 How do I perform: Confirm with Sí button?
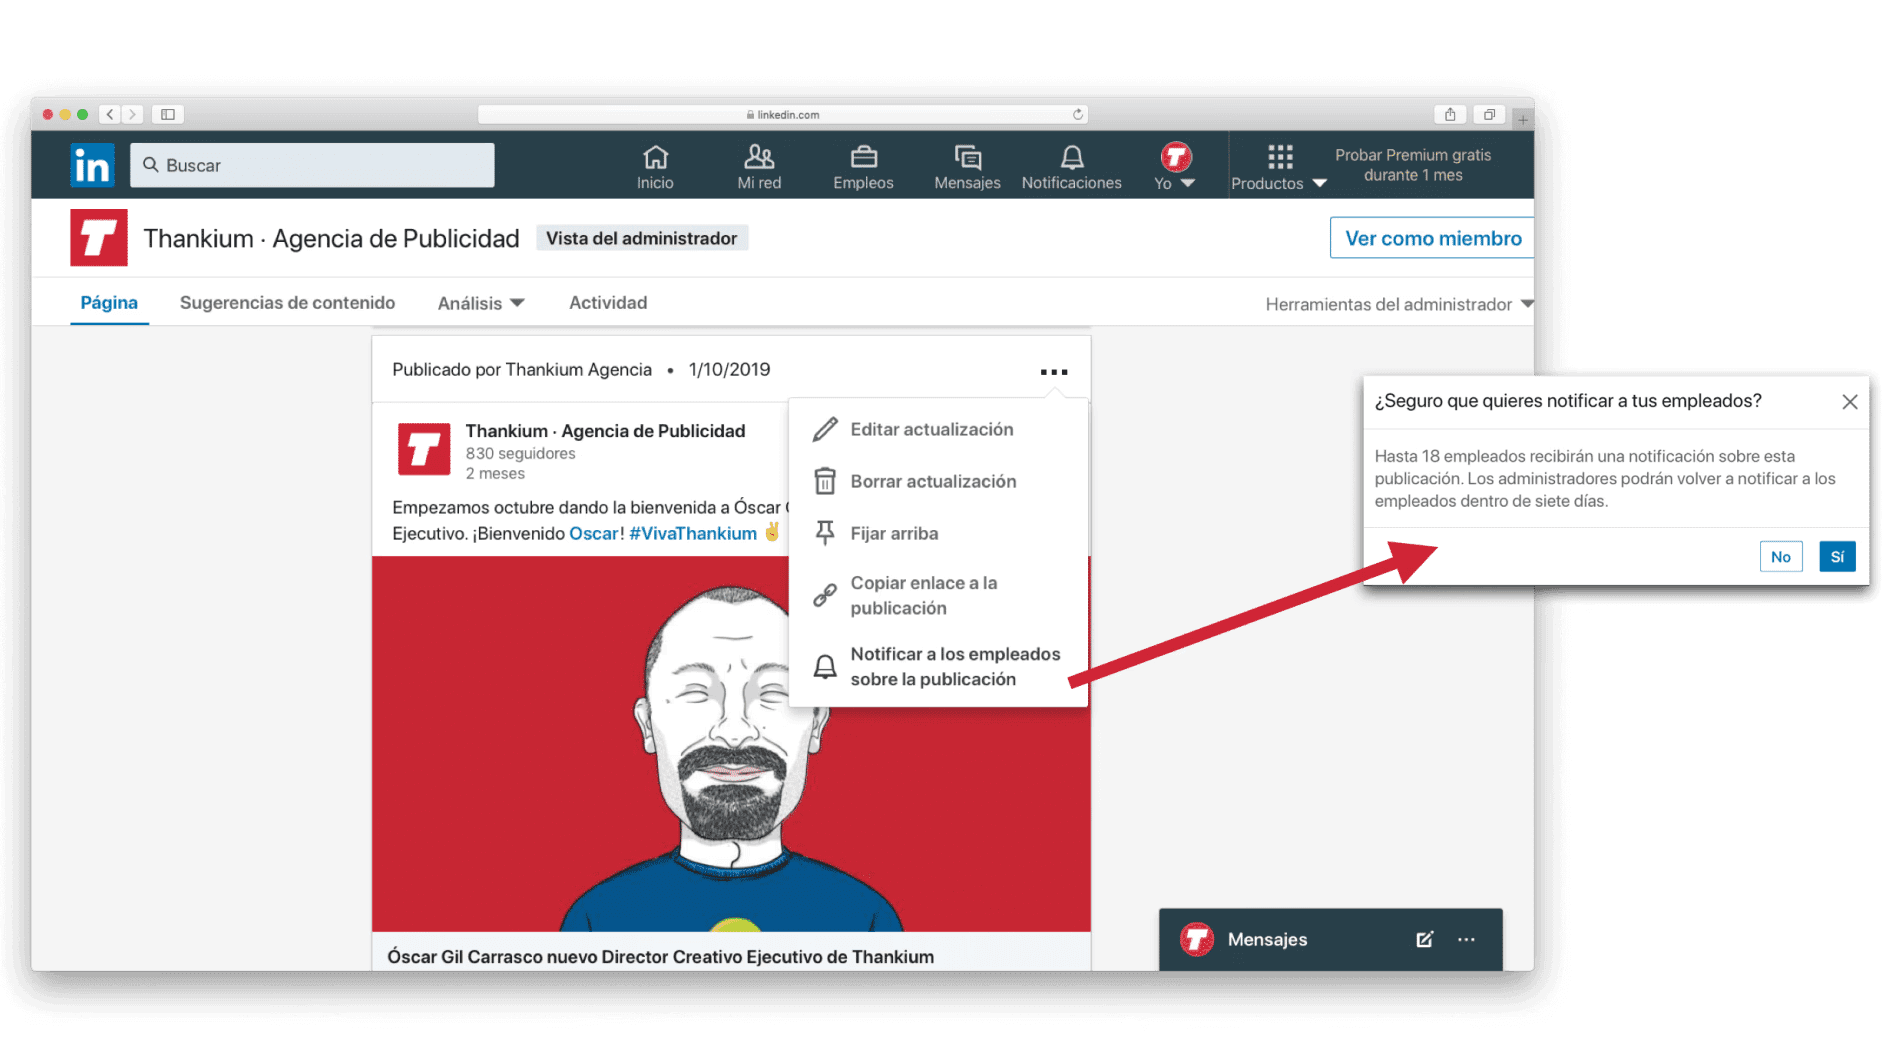[x=1837, y=557]
